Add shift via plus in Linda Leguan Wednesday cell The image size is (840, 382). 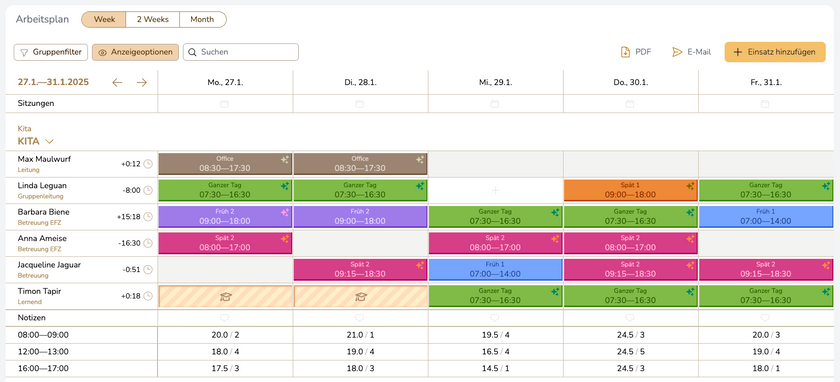(496, 190)
